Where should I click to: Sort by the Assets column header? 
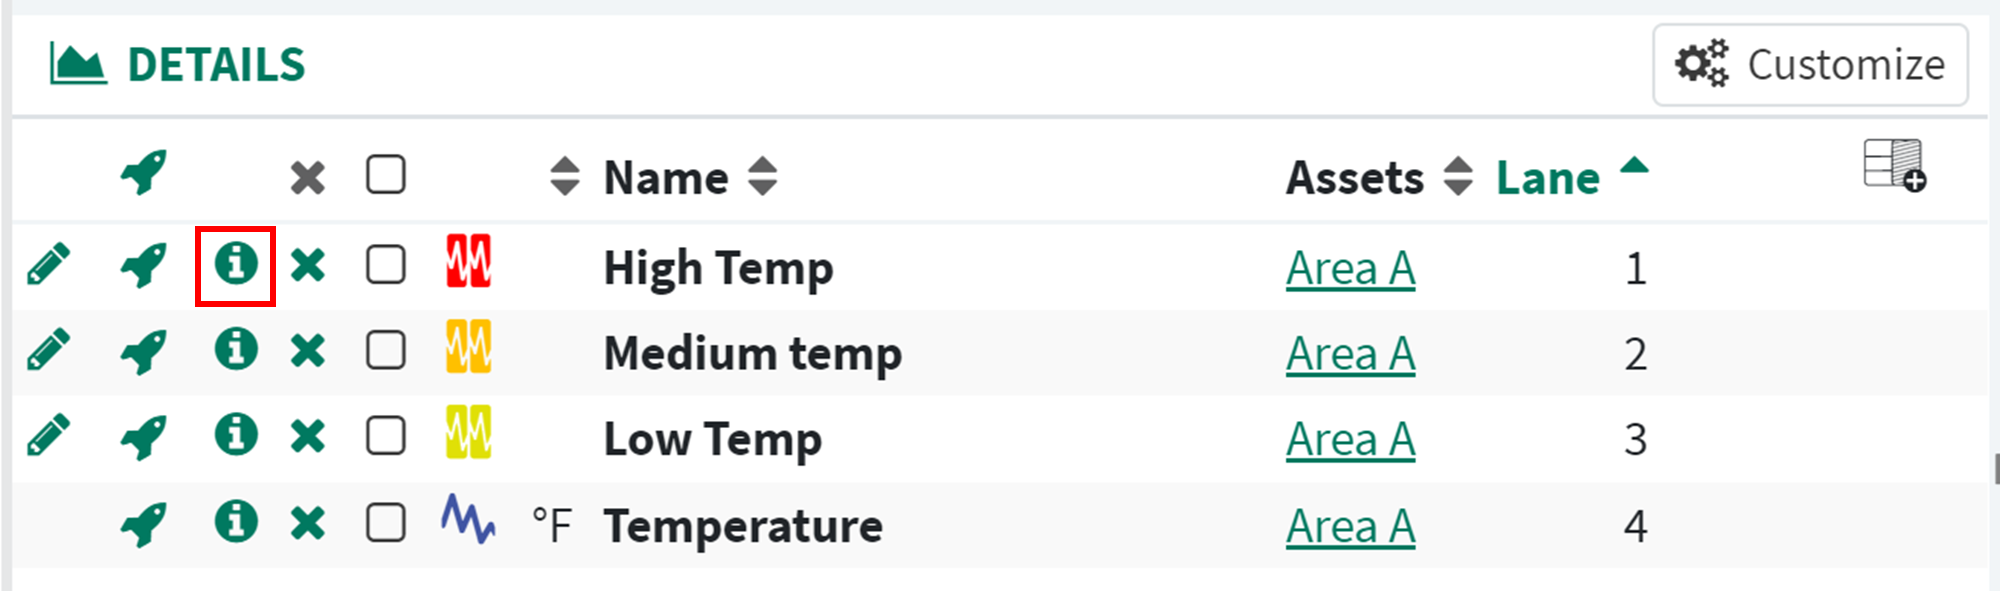pos(1354,178)
